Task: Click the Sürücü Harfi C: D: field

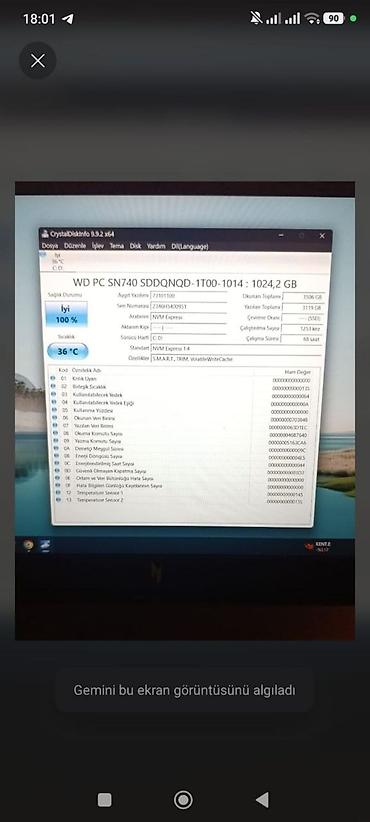Action: tap(189, 338)
